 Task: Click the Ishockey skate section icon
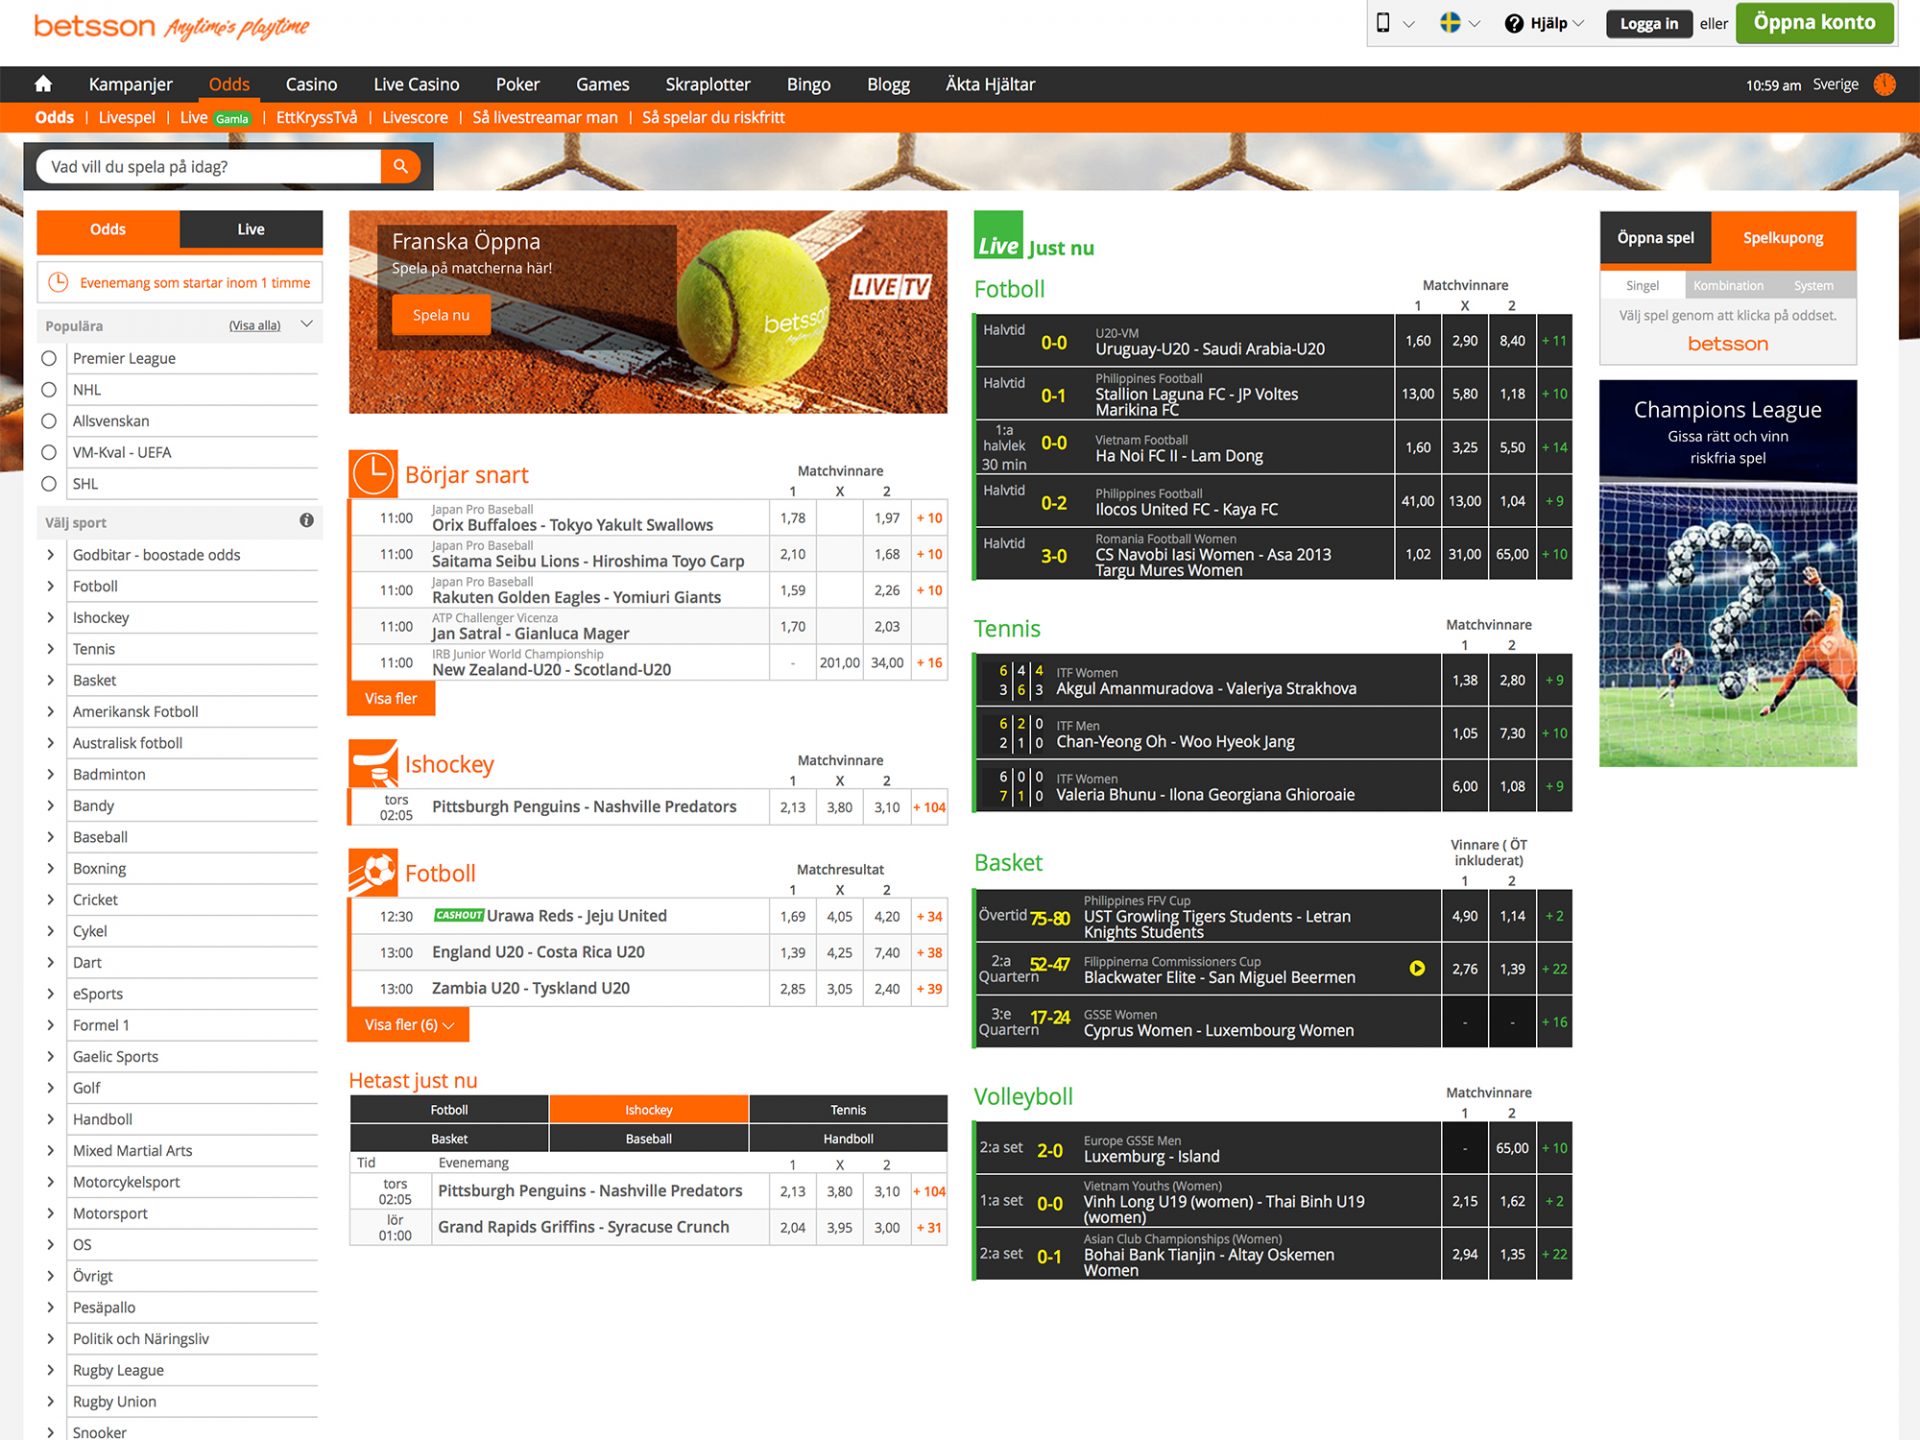(373, 763)
